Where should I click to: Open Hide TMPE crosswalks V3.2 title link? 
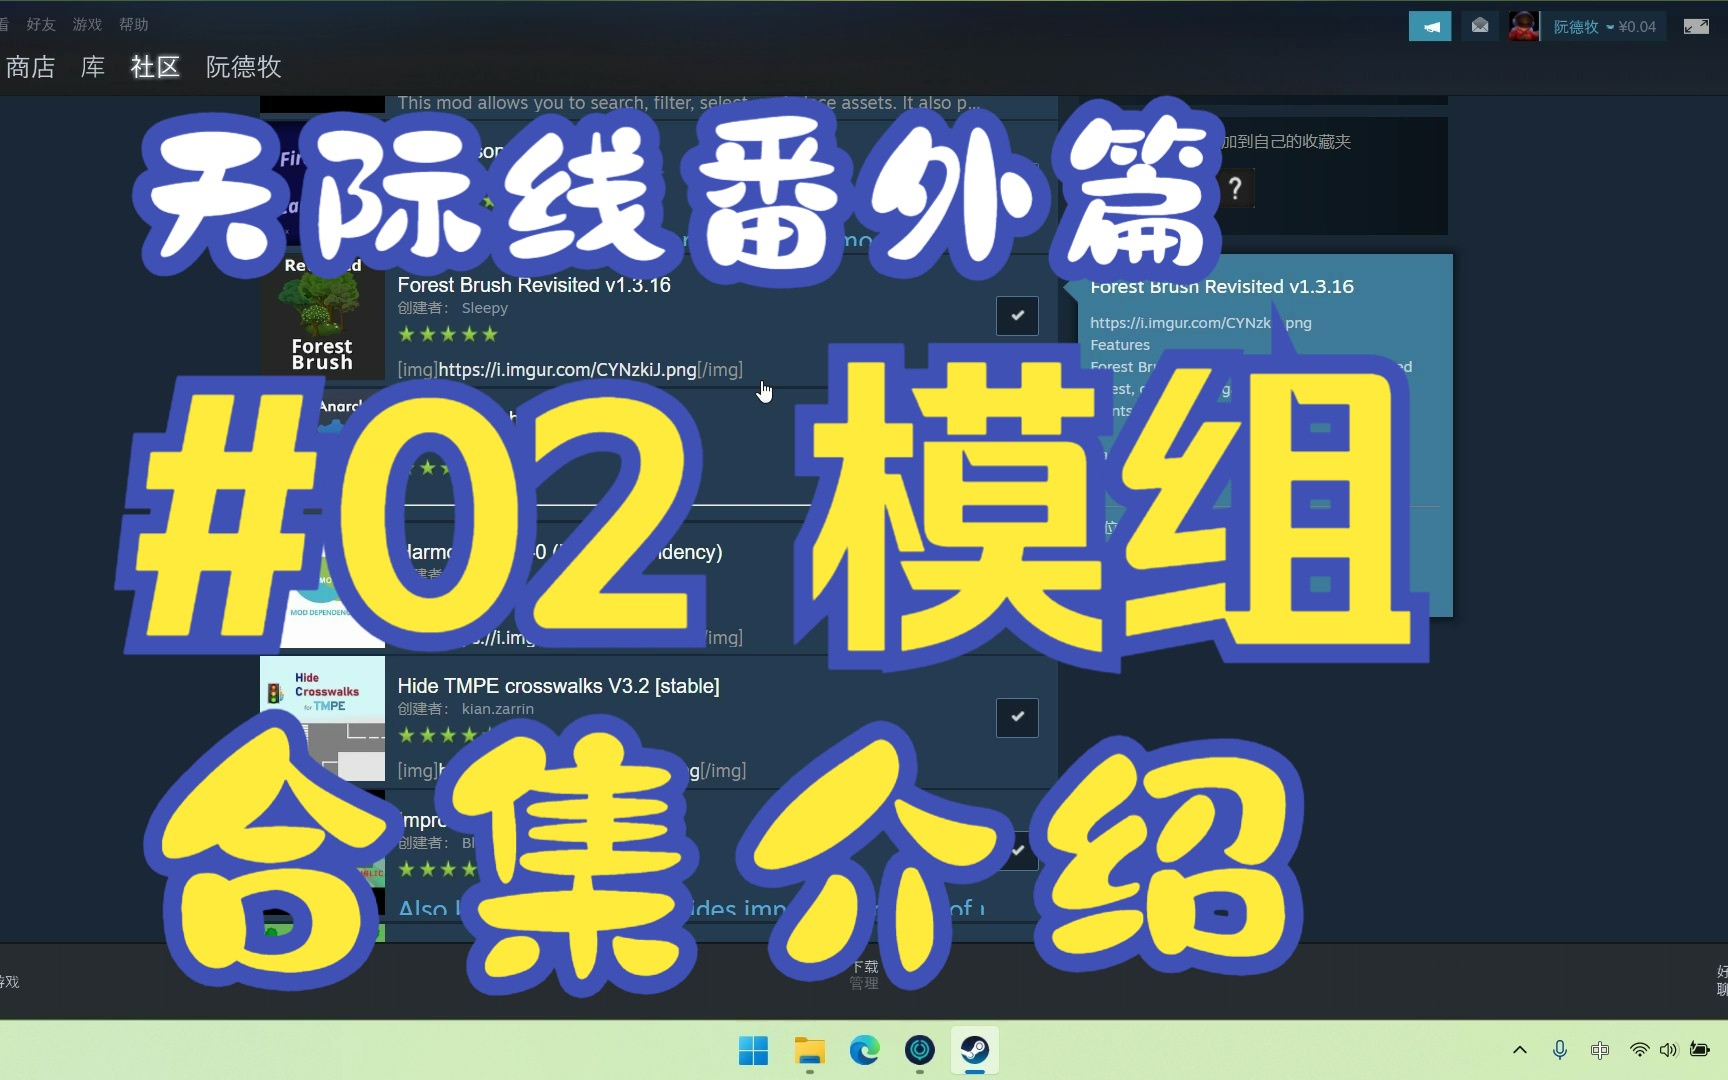click(x=558, y=686)
